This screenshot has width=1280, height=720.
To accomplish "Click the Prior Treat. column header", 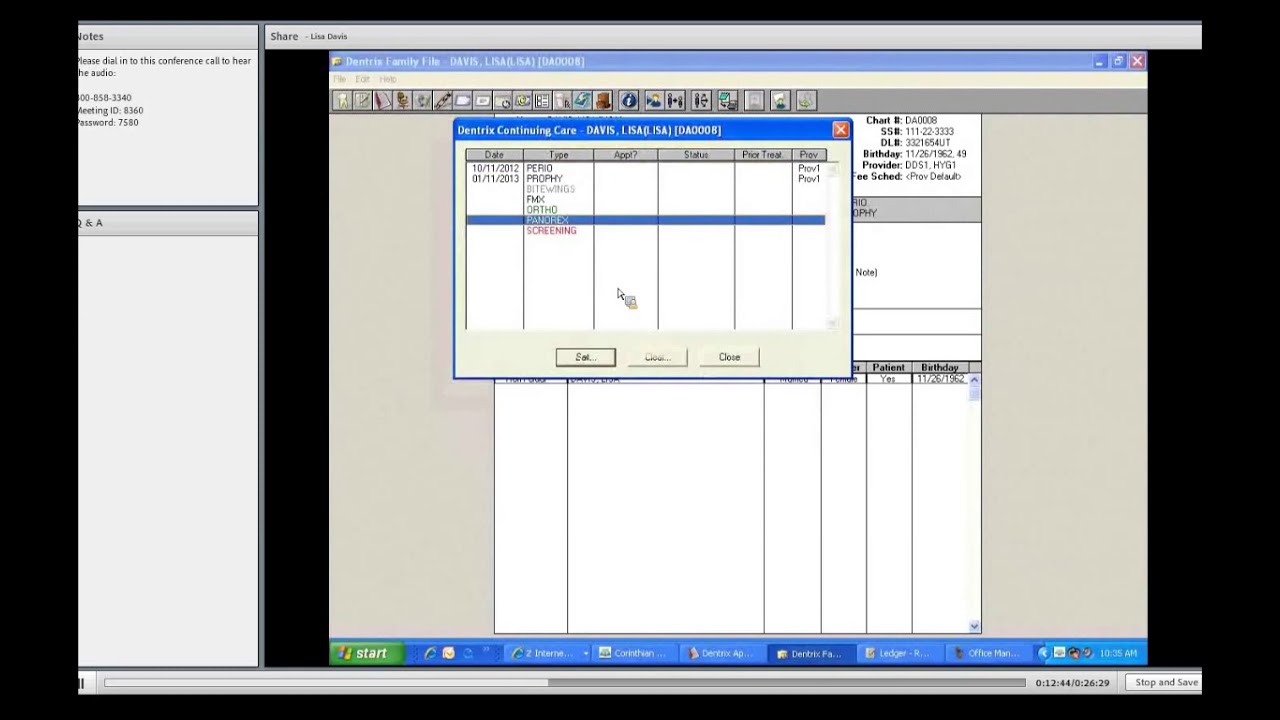I will (x=763, y=155).
